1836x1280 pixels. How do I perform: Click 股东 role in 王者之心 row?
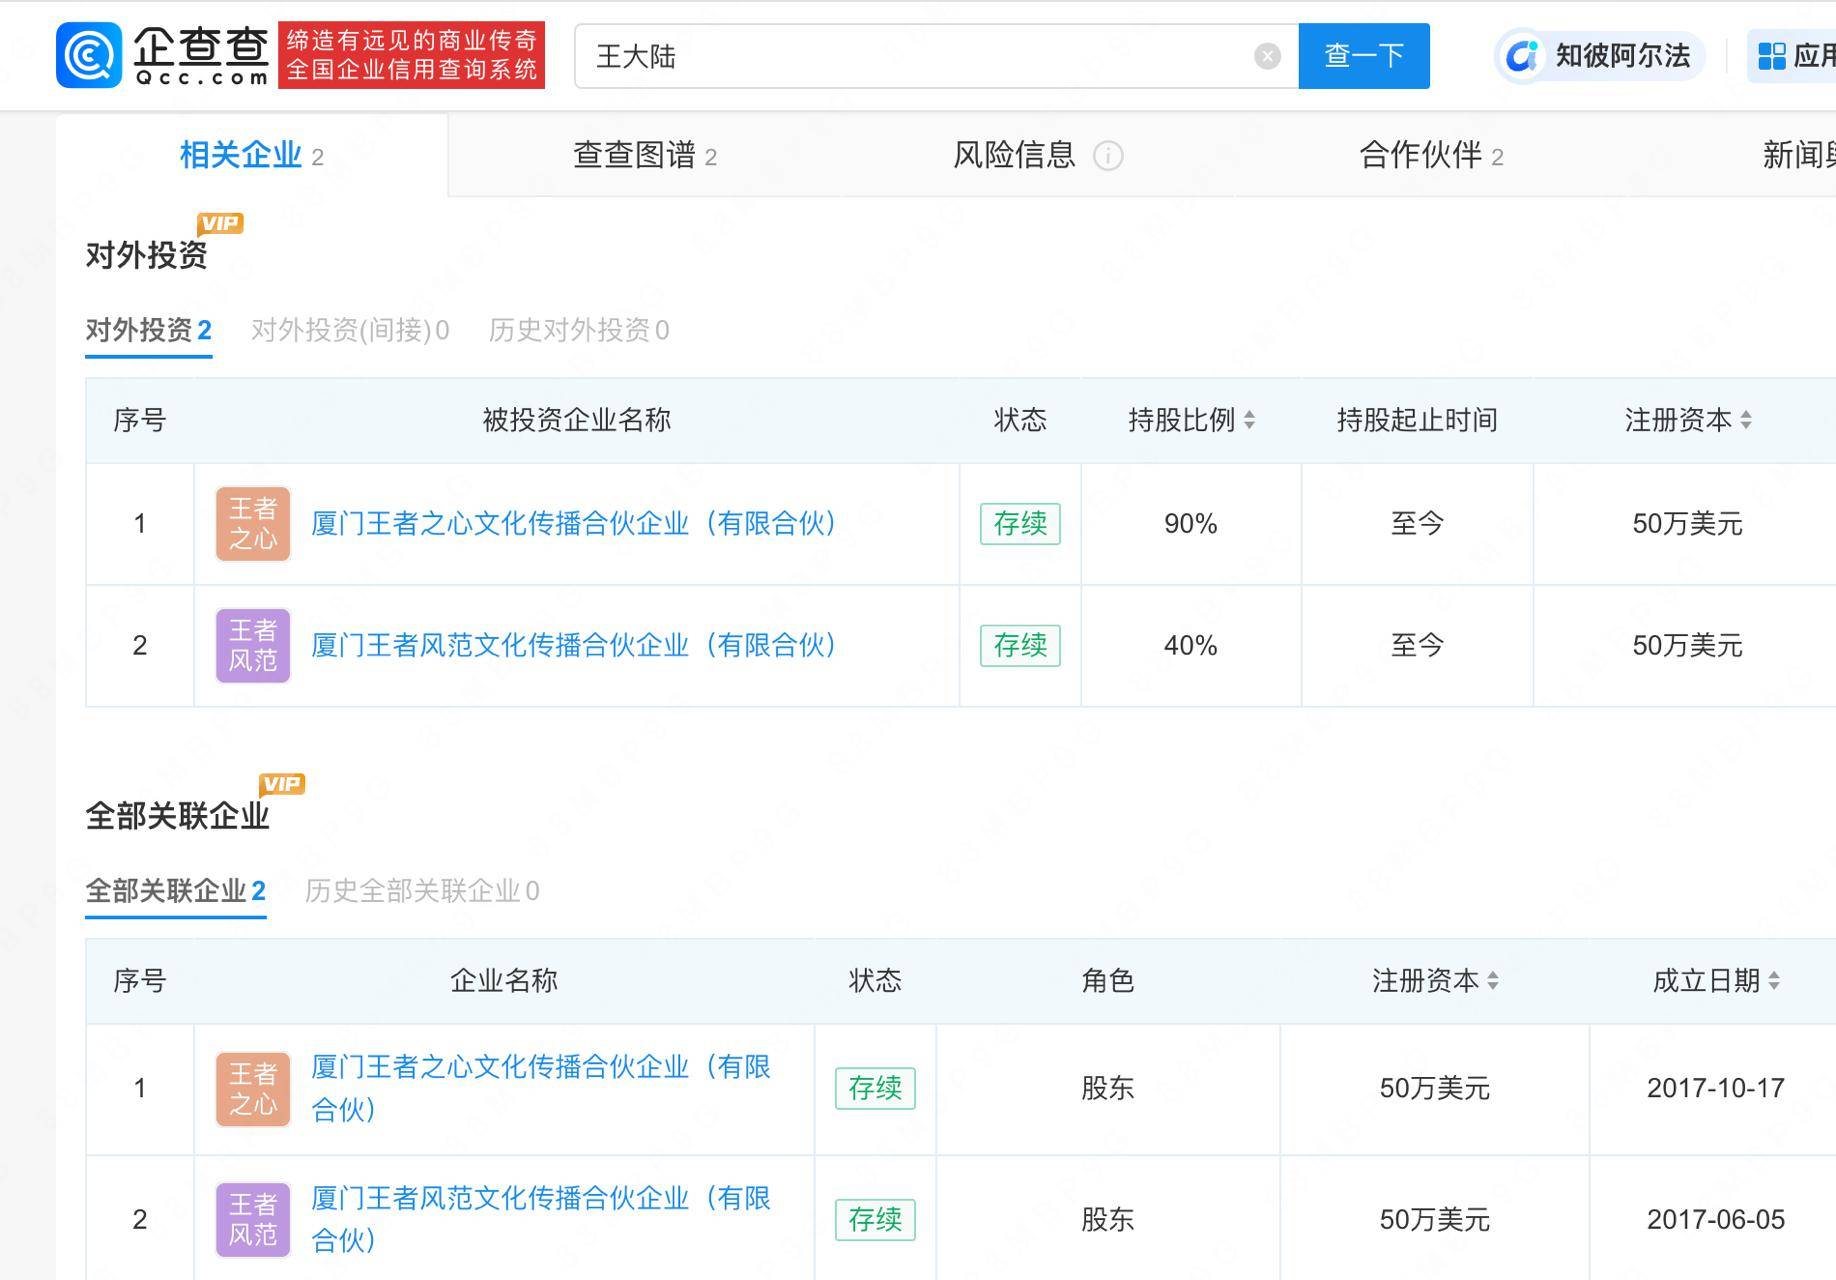(1107, 1088)
